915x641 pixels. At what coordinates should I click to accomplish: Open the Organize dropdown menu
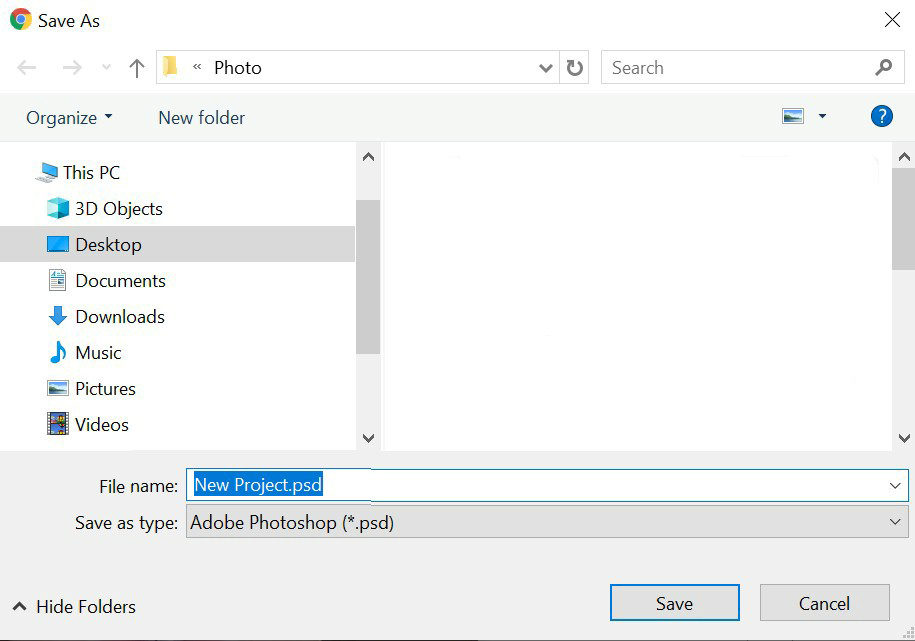click(x=69, y=118)
